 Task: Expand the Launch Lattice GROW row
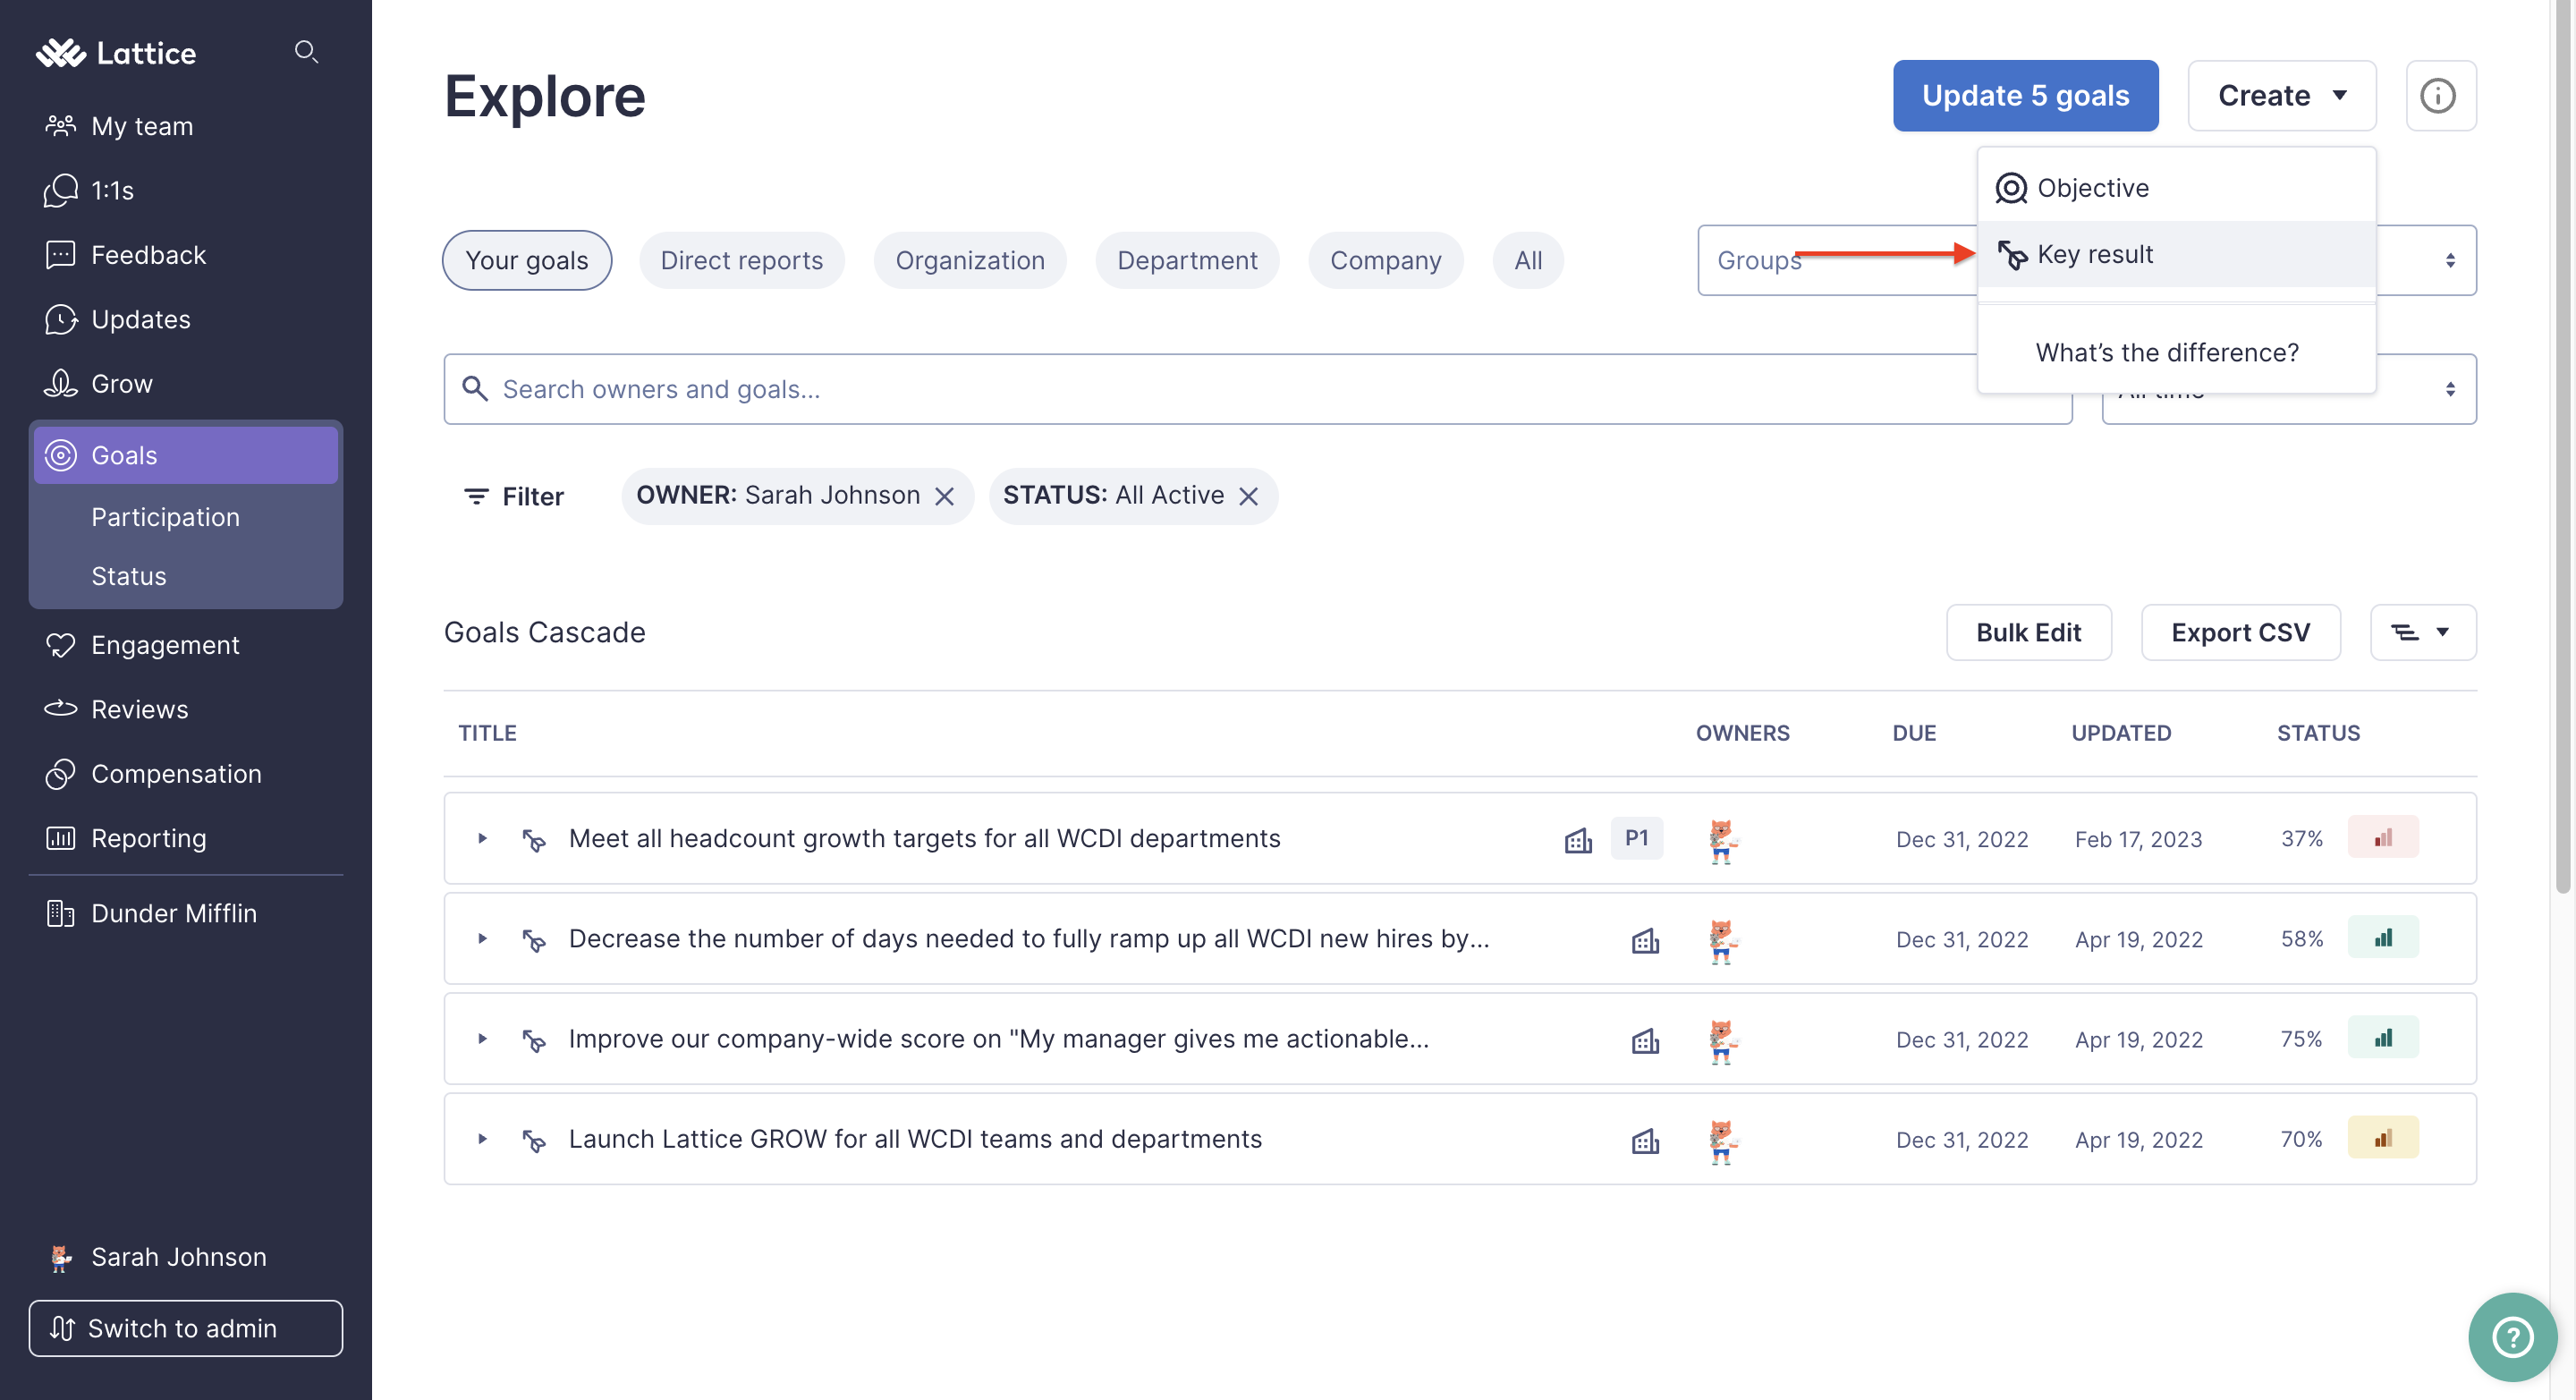[482, 1138]
